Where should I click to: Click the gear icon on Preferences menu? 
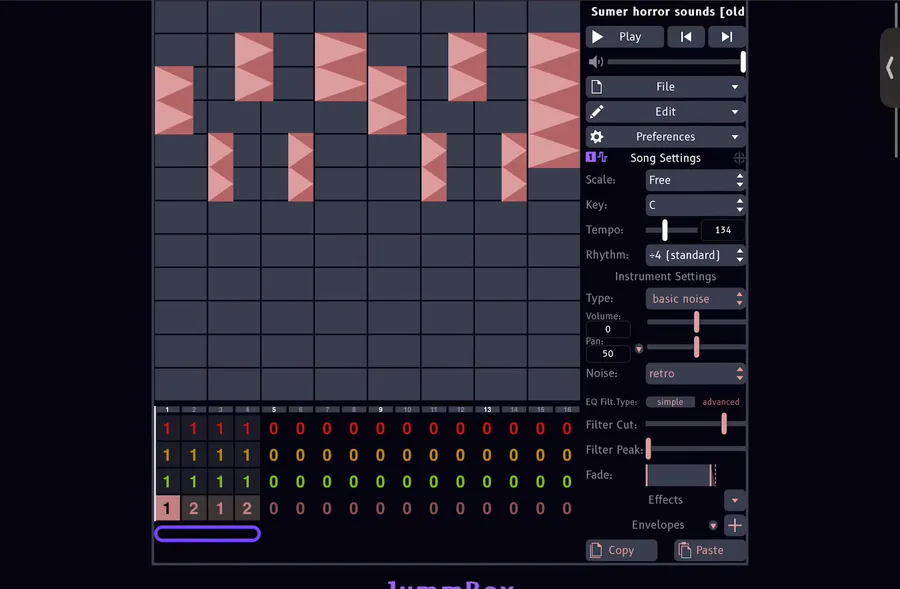[597, 137]
